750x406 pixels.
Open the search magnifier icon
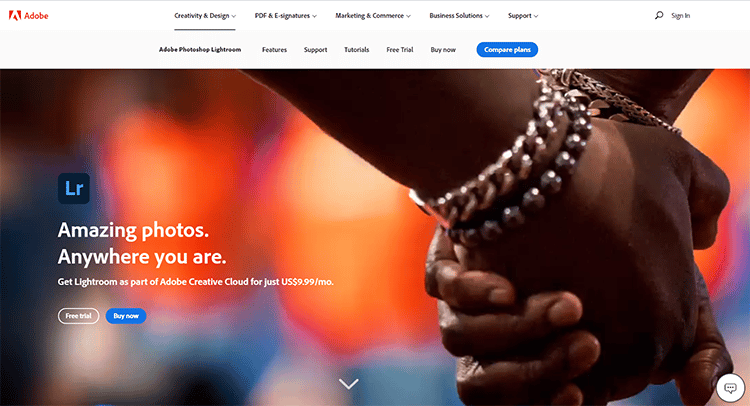tap(659, 15)
